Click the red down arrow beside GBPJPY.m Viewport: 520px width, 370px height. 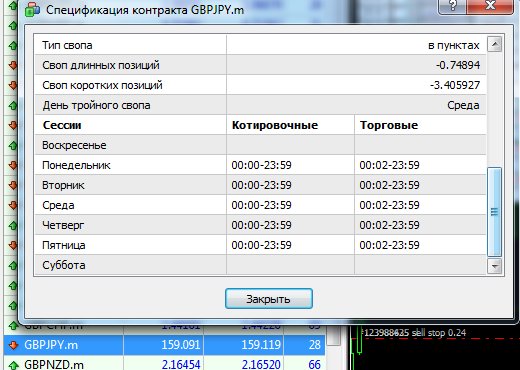click(x=13, y=345)
